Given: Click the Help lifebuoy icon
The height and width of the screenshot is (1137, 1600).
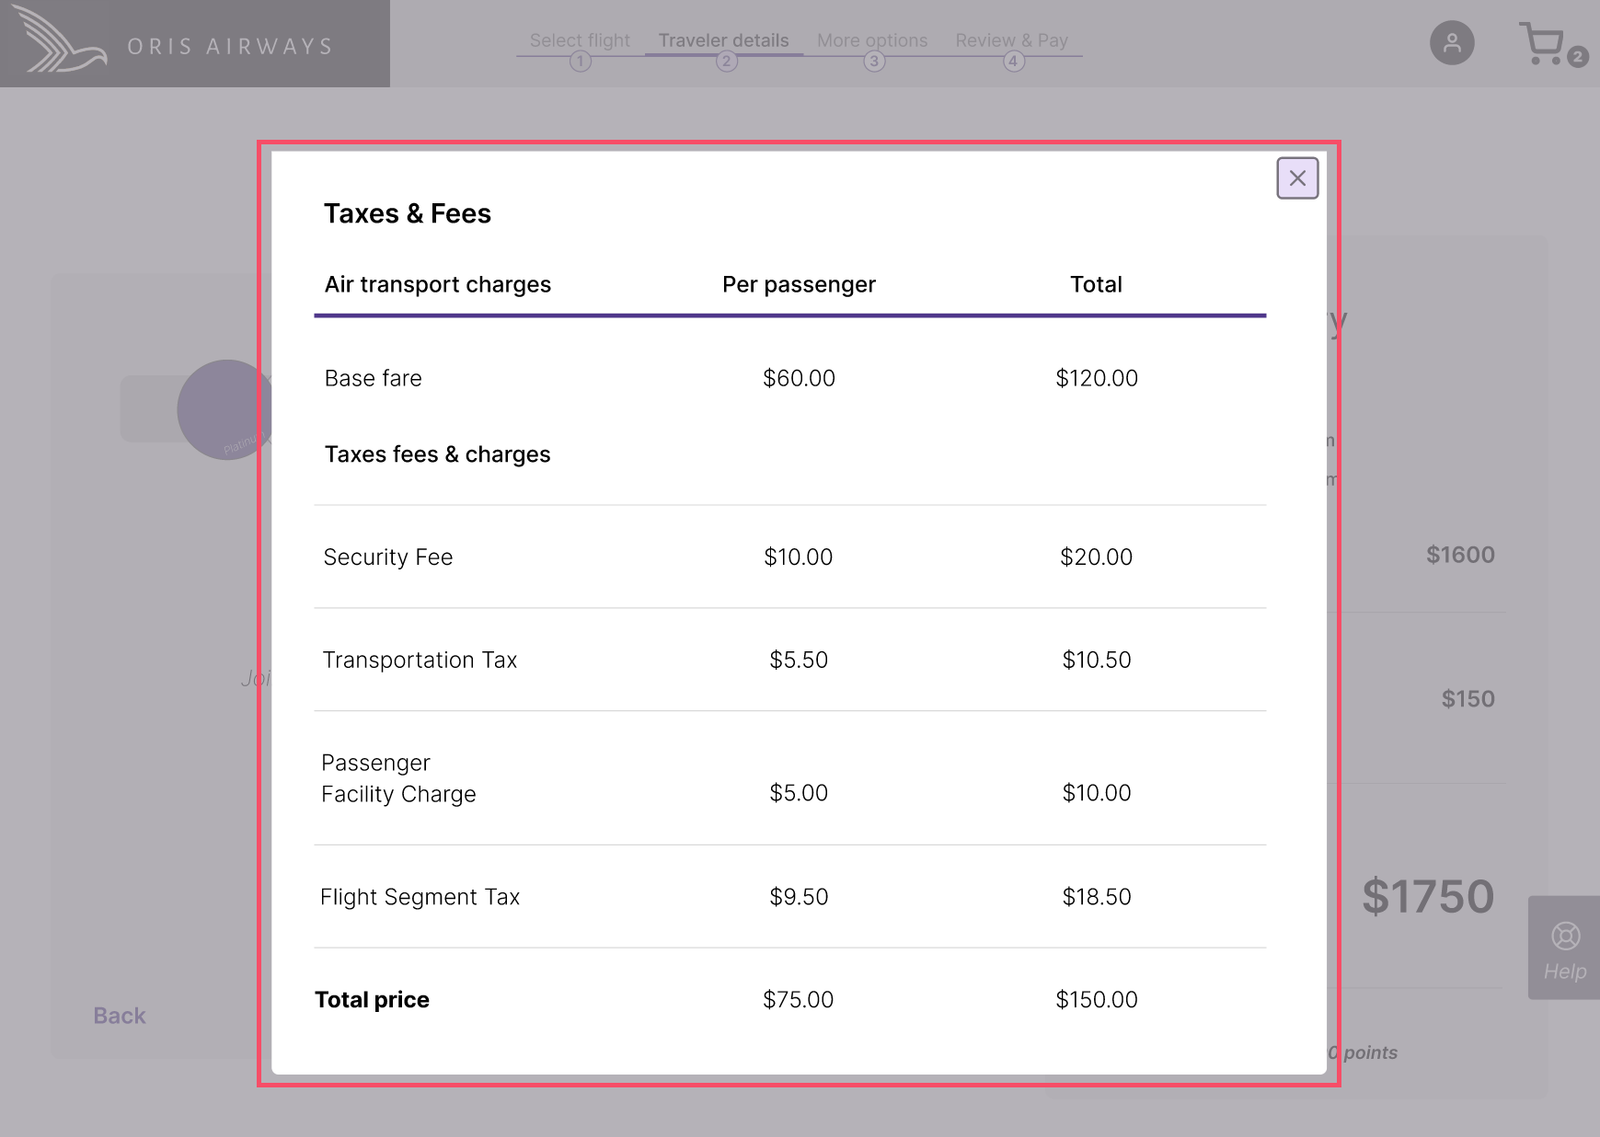Looking at the screenshot, I should [x=1565, y=936].
